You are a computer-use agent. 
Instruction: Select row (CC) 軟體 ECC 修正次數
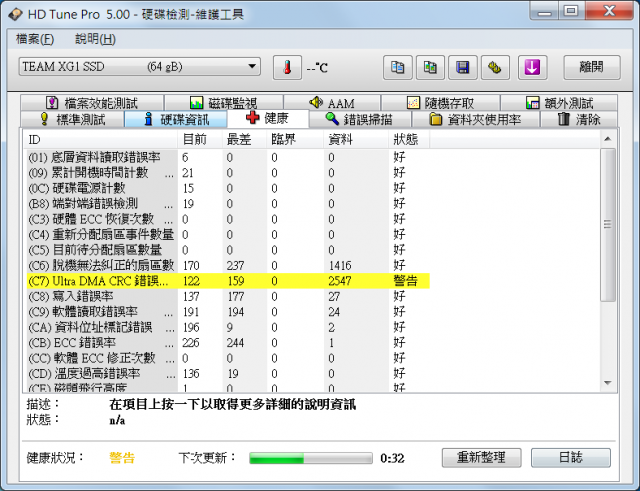pyautogui.click(x=228, y=358)
